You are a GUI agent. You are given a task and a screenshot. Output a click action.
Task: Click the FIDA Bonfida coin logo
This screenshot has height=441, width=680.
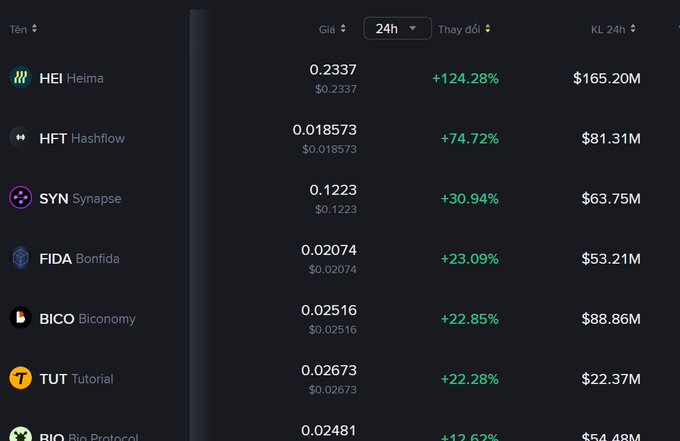(20, 258)
